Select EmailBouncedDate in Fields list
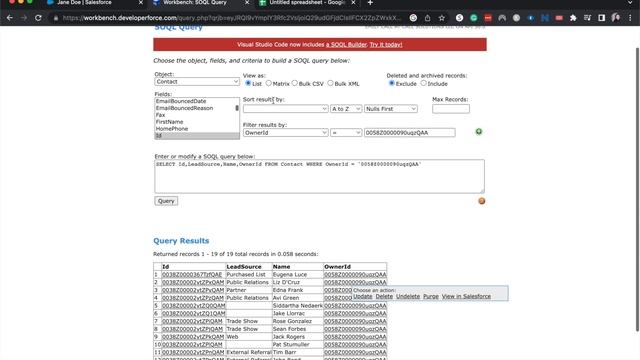 click(181, 101)
